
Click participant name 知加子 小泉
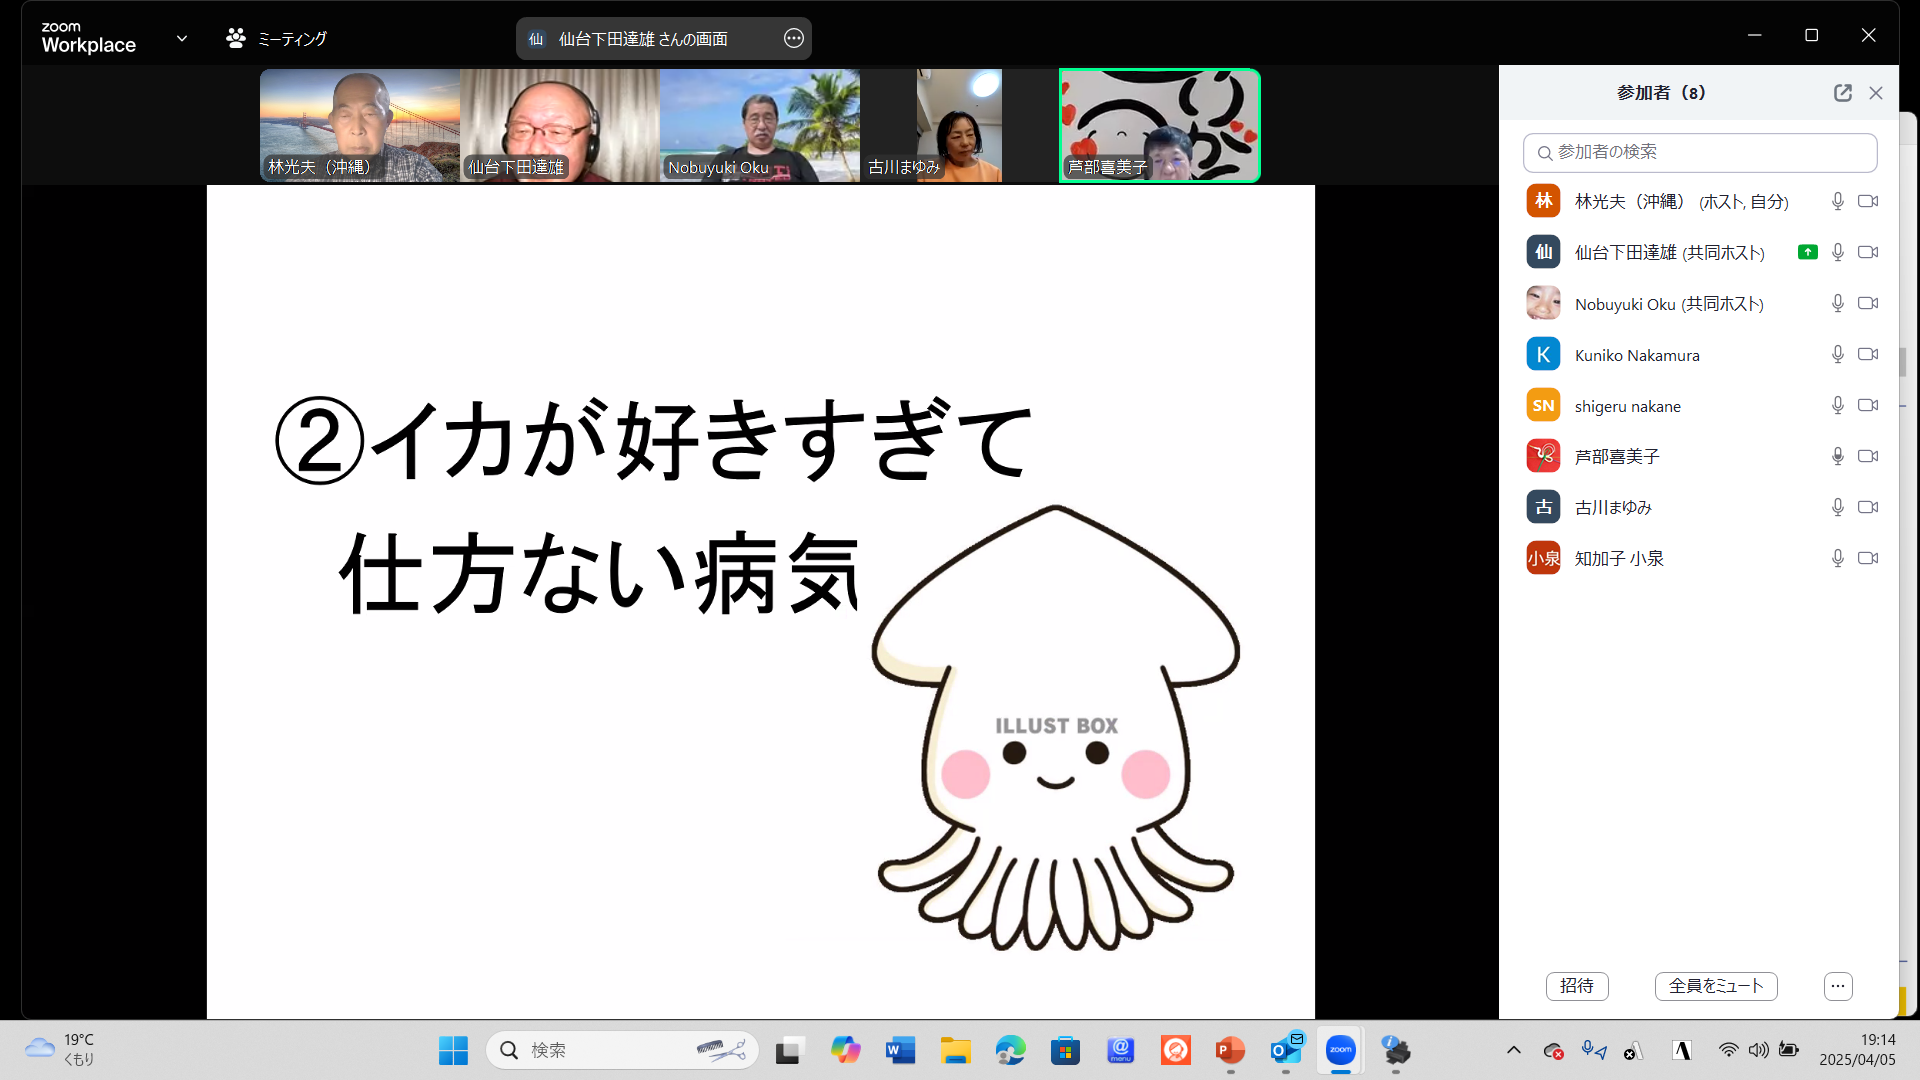pyautogui.click(x=1619, y=558)
